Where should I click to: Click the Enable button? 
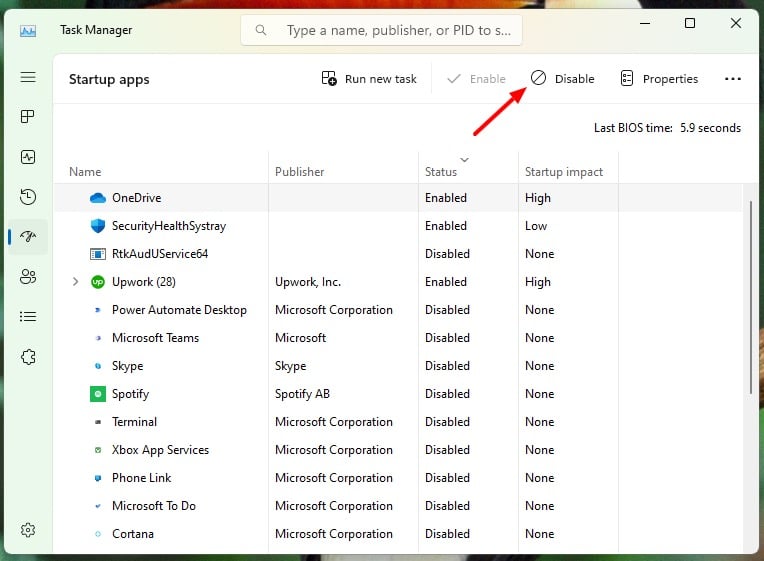click(x=476, y=79)
